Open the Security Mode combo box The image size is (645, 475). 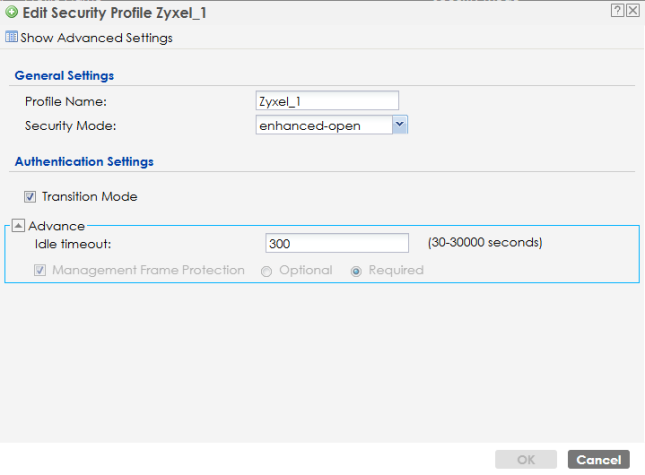pyautogui.click(x=323, y=125)
